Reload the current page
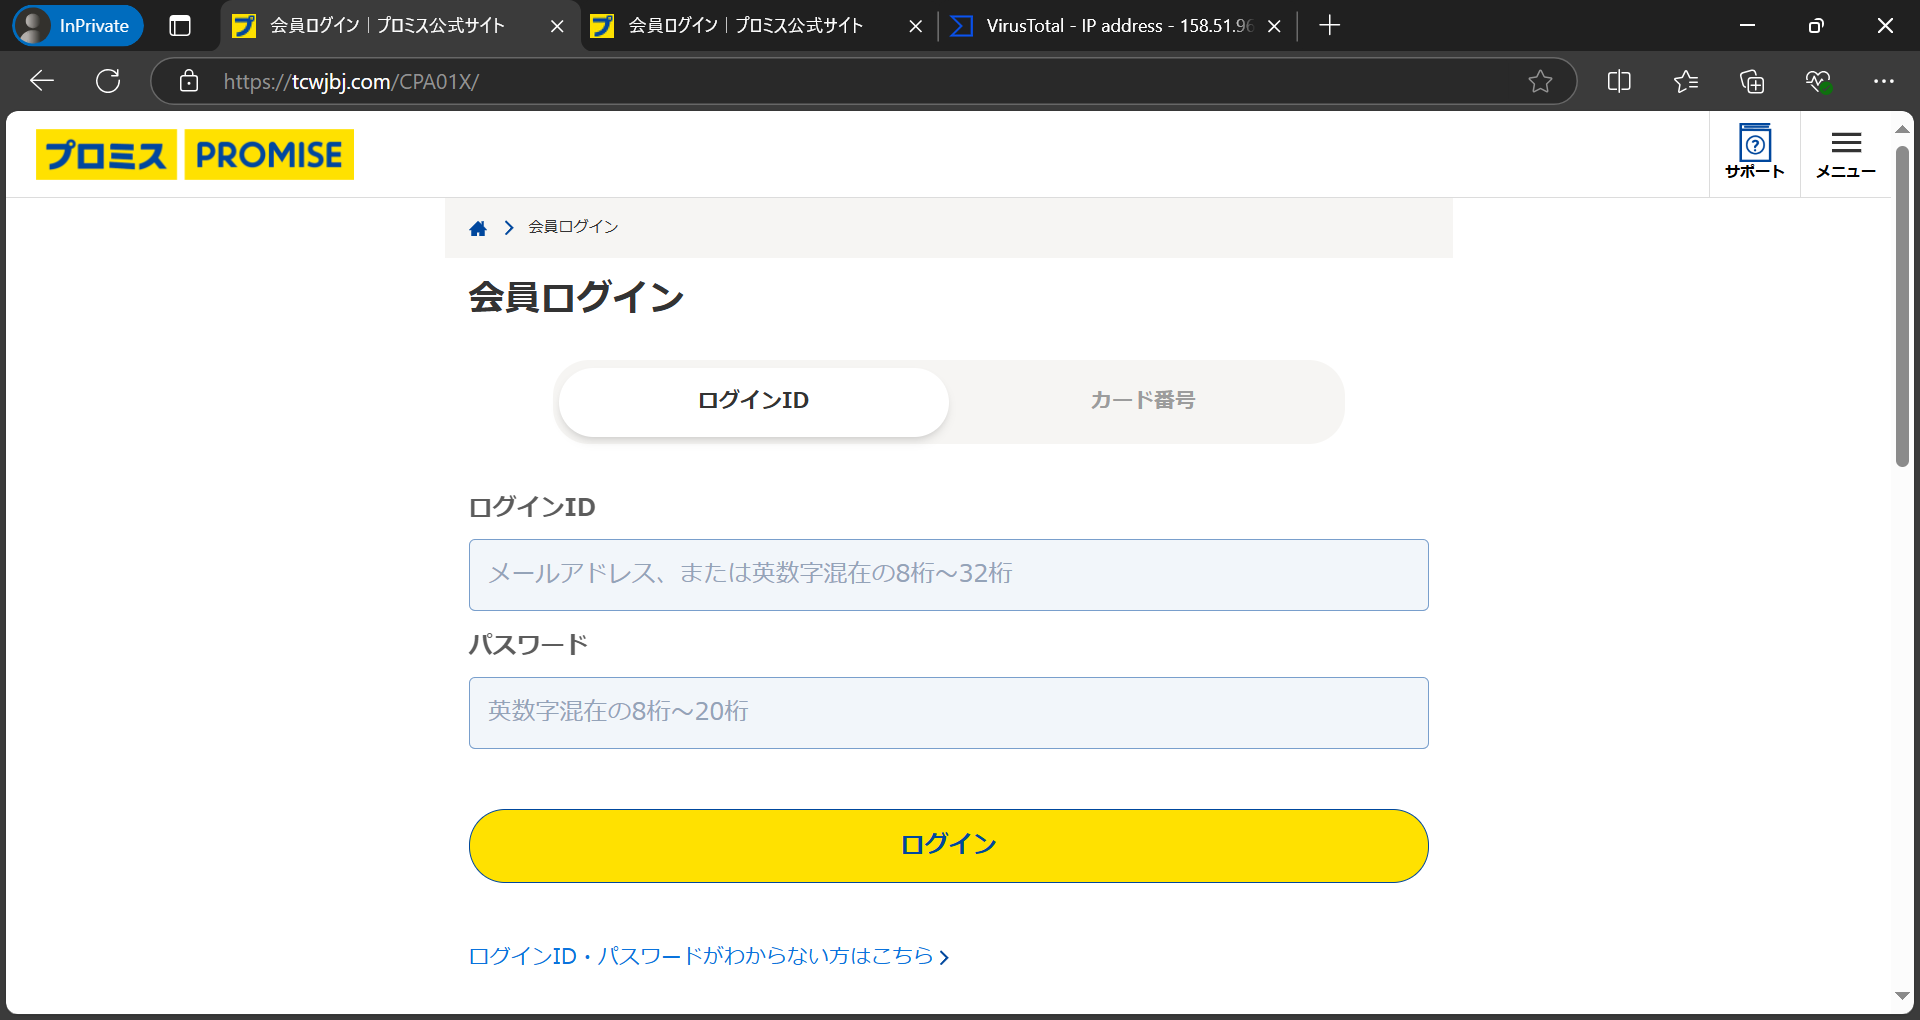Image resolution: width=1920 pixels, height=1020 pixels. pyautogui.click(x=108, y=81)
